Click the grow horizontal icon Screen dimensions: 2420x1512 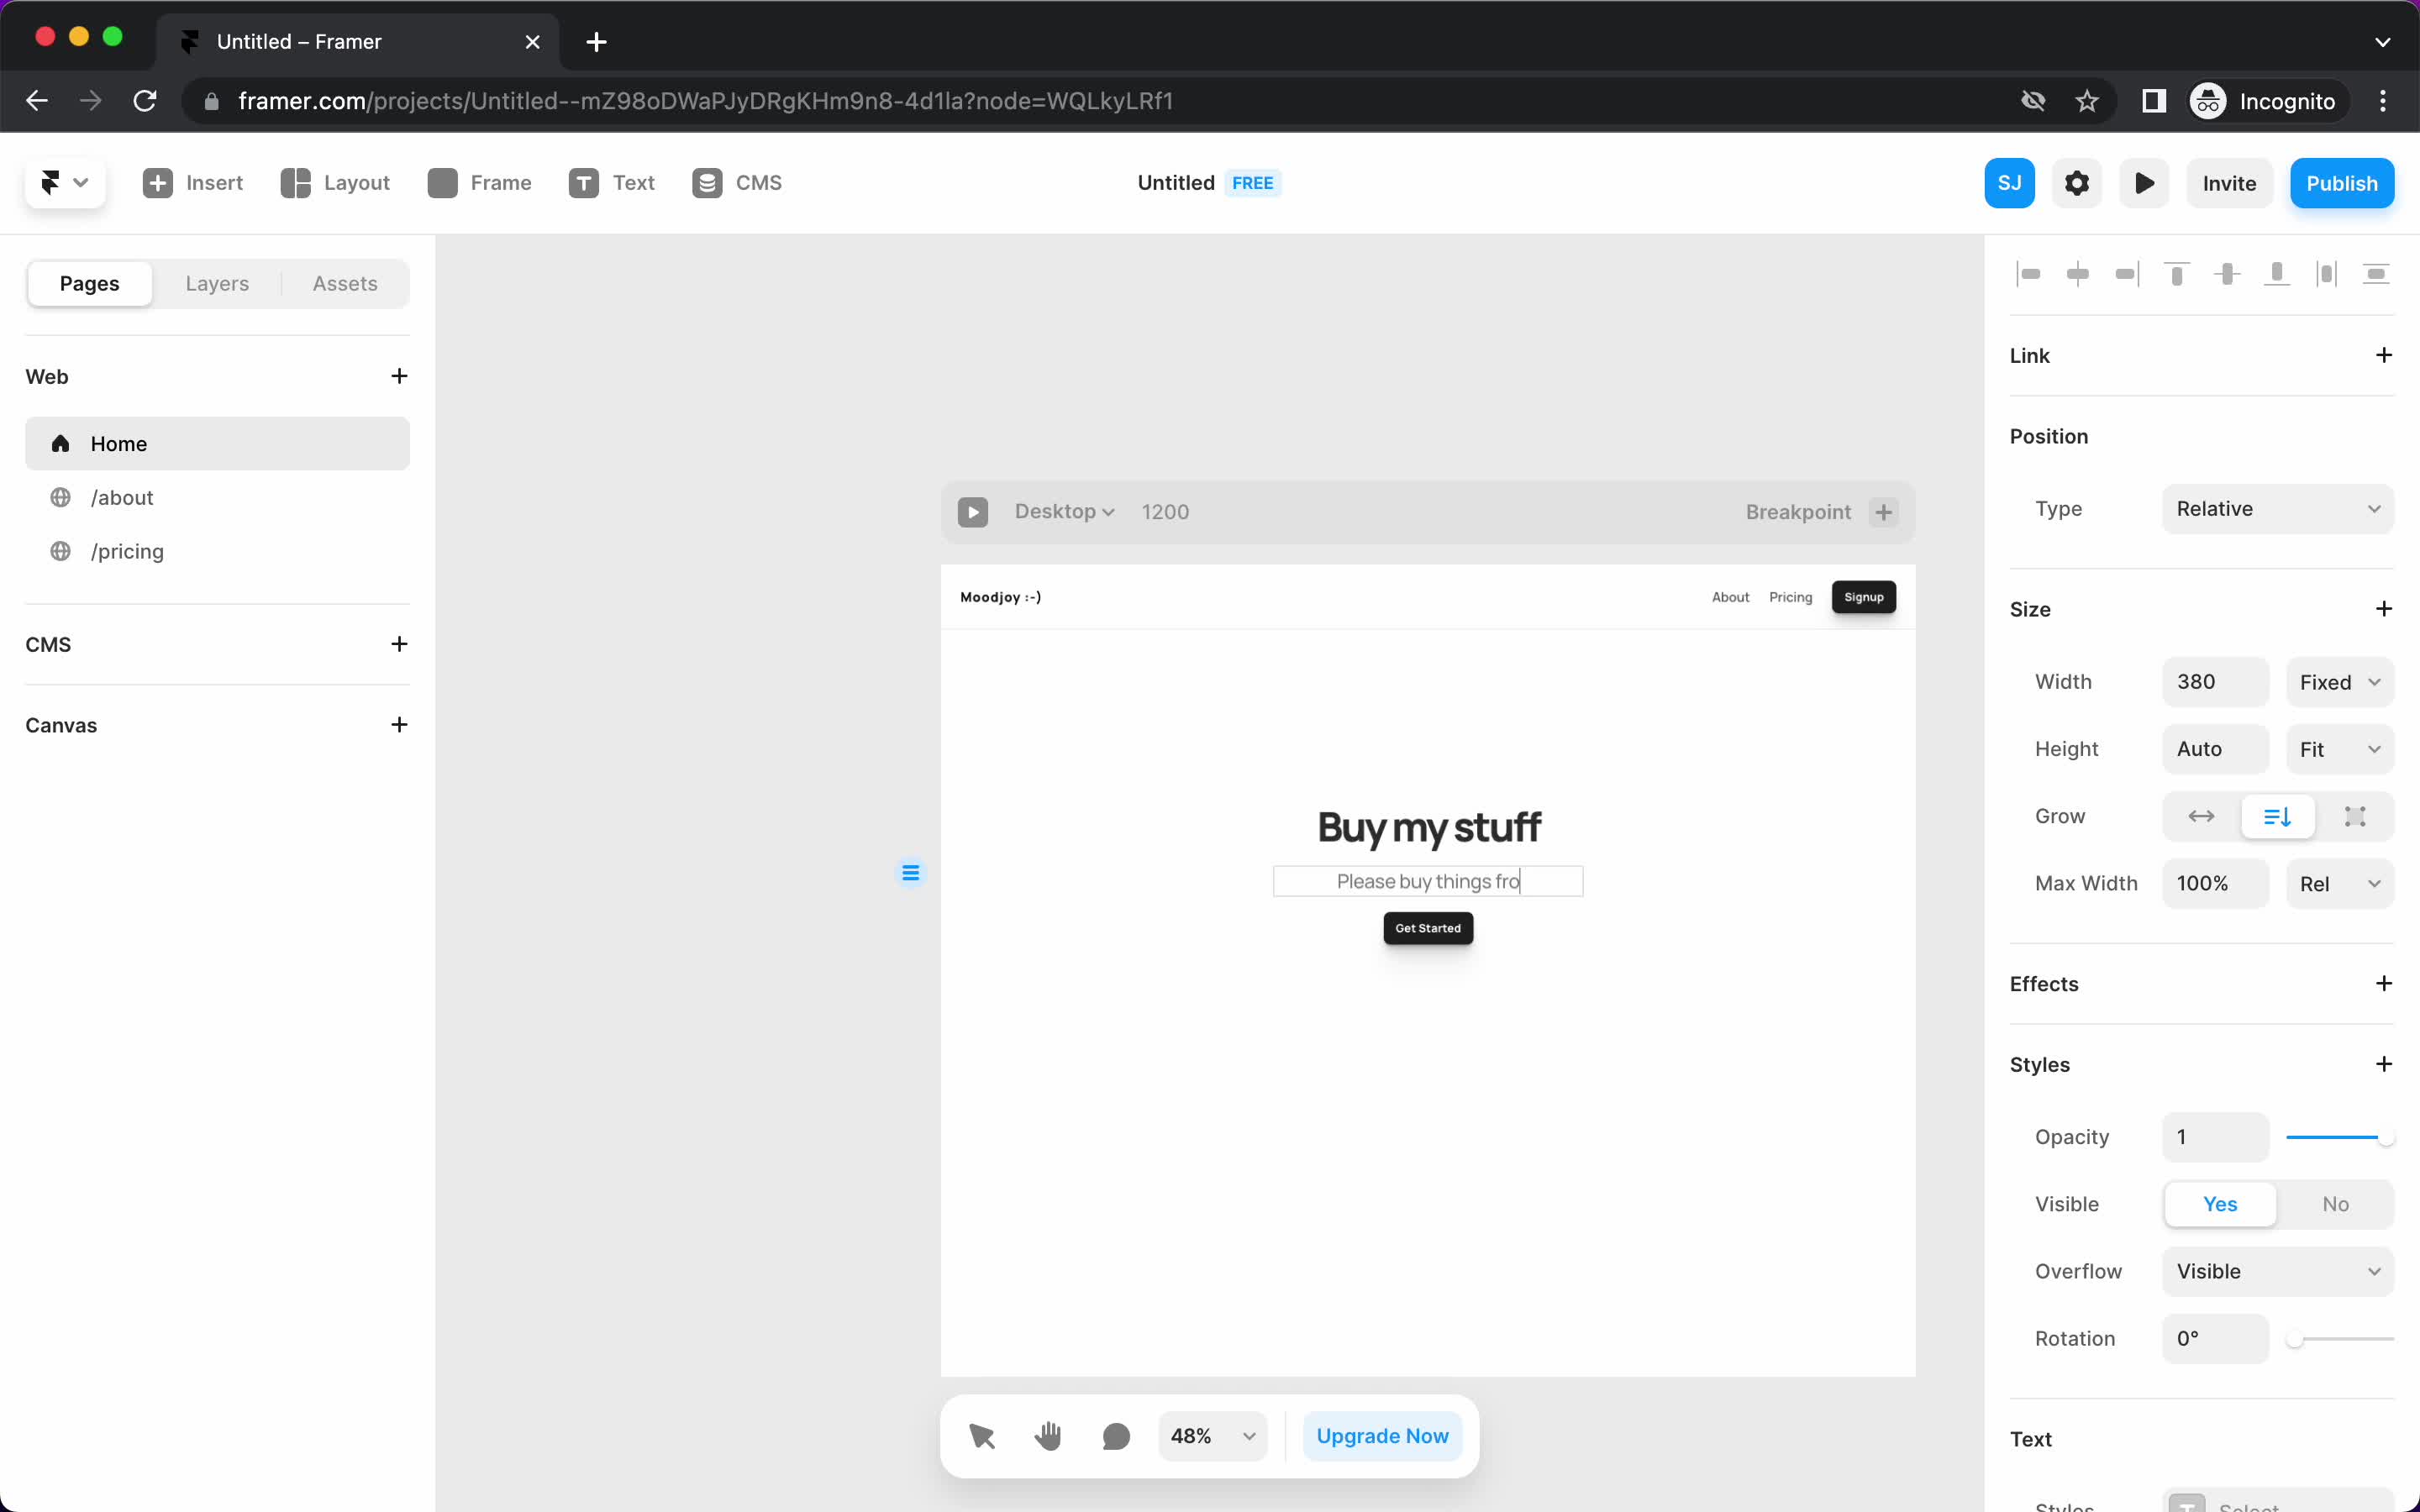pyautogui.click(x=2202, y=816)
